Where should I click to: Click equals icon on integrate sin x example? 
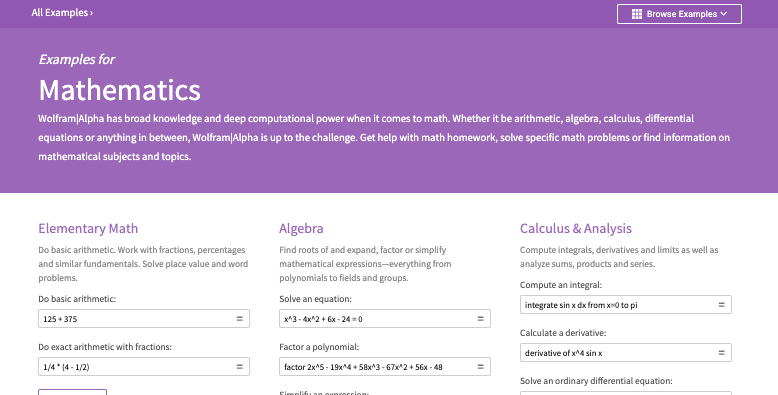click(x=721, y=305)
